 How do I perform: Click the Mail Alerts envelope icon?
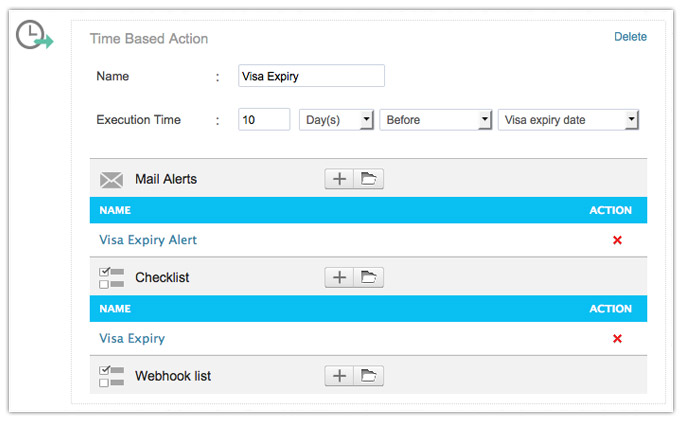(112, 180)
